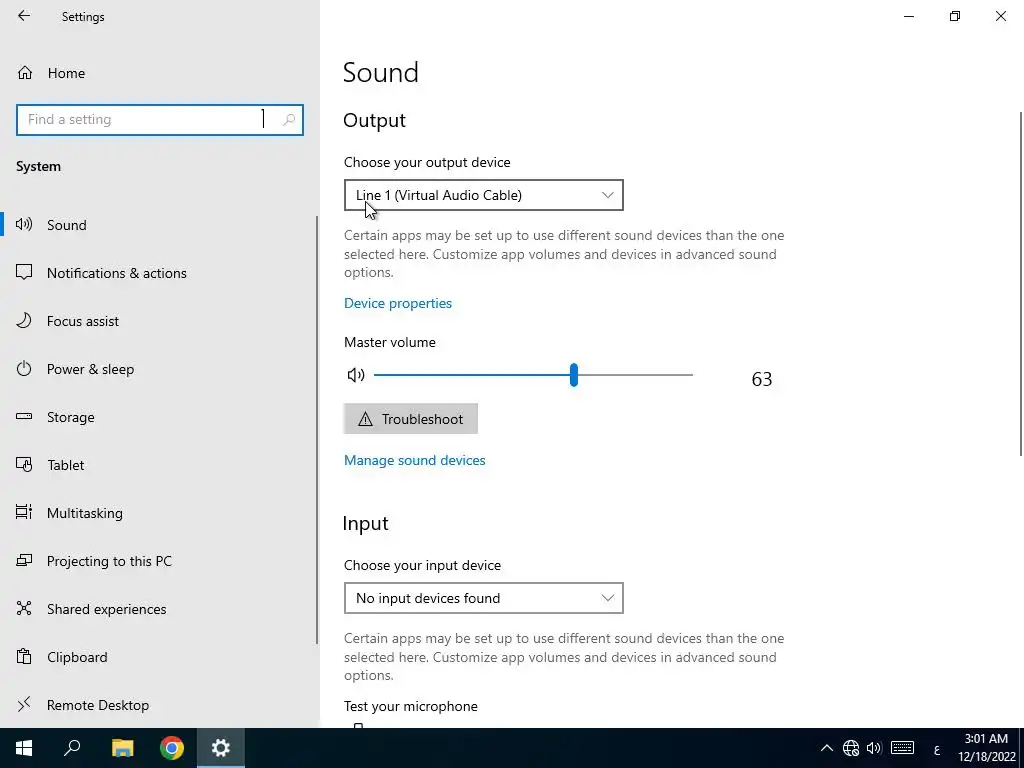This screenshot has width=1024, height=768.
Task: Click the Troubleshoot button
Action: tap(411, 419)
